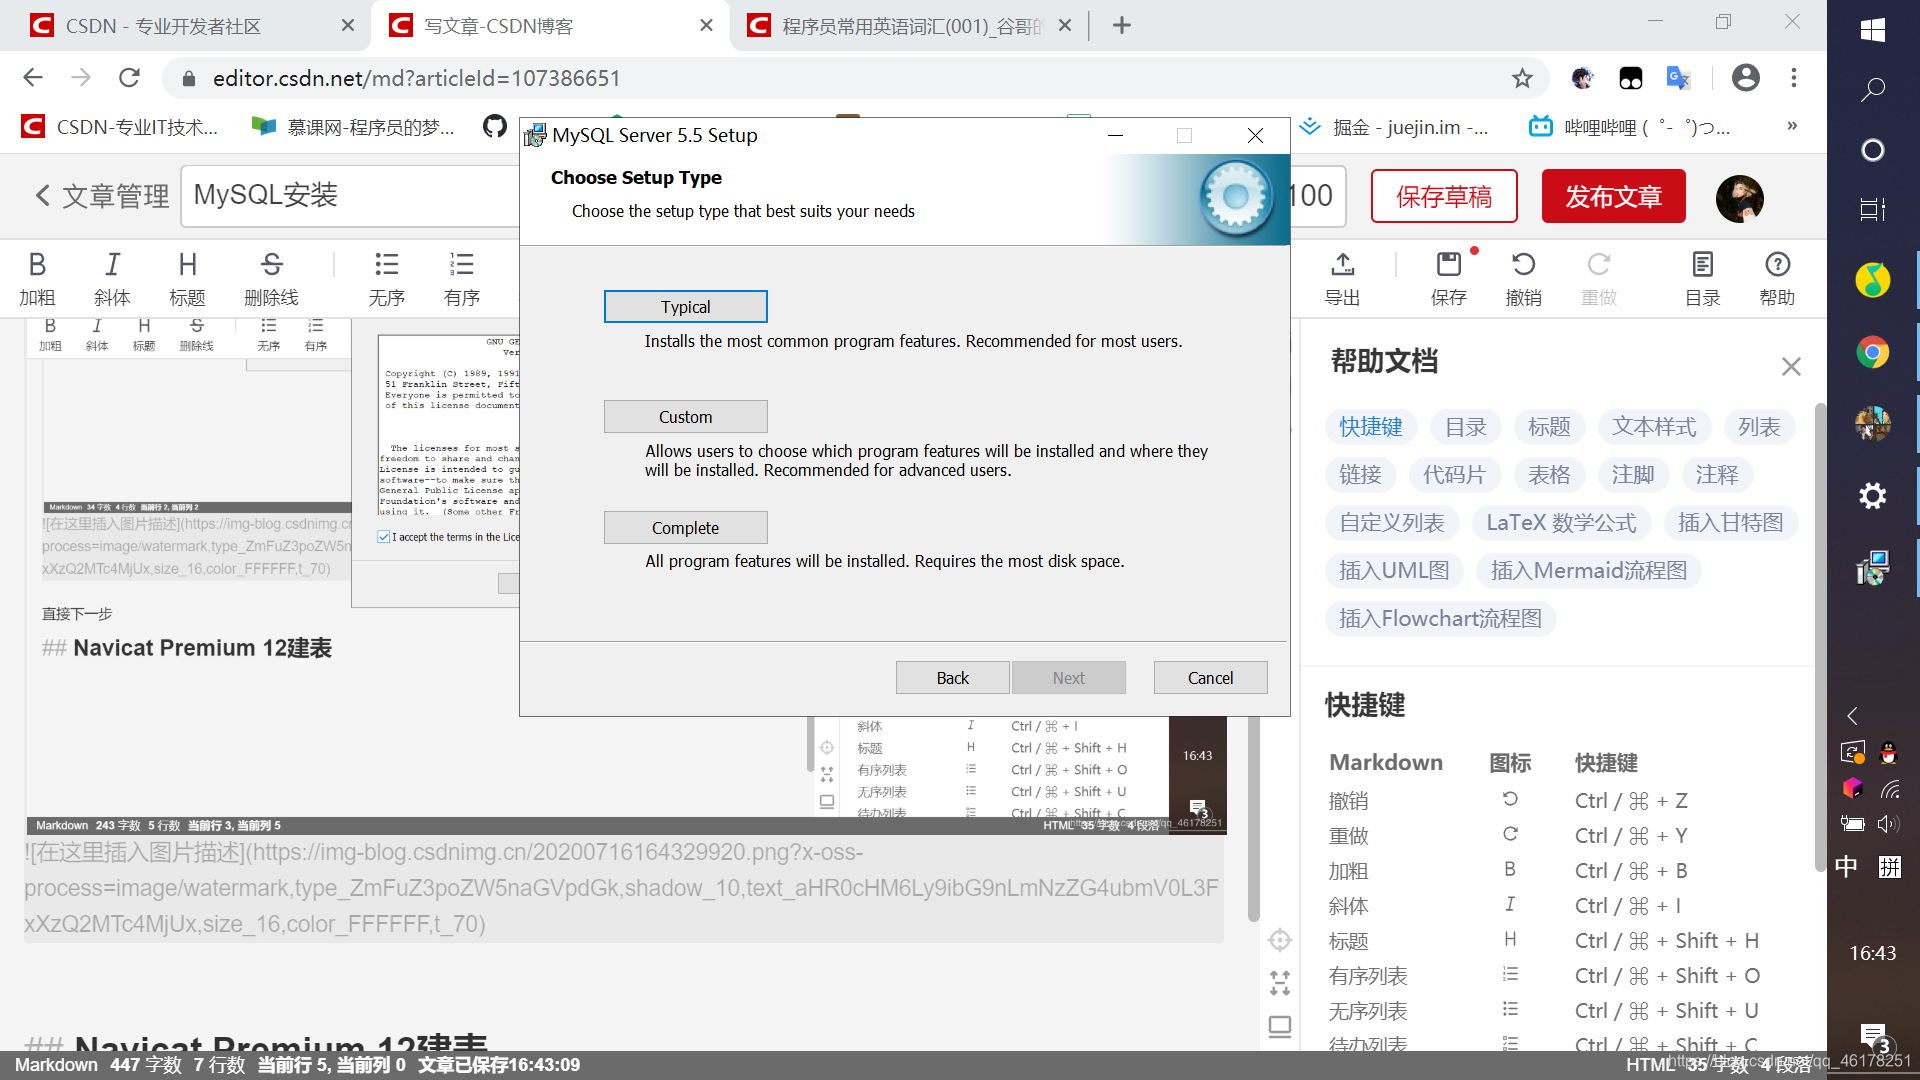This screenshot has height=1080, width=1920.
Task: Bookmark this page with the star icon
Action: click(1522, 78)
